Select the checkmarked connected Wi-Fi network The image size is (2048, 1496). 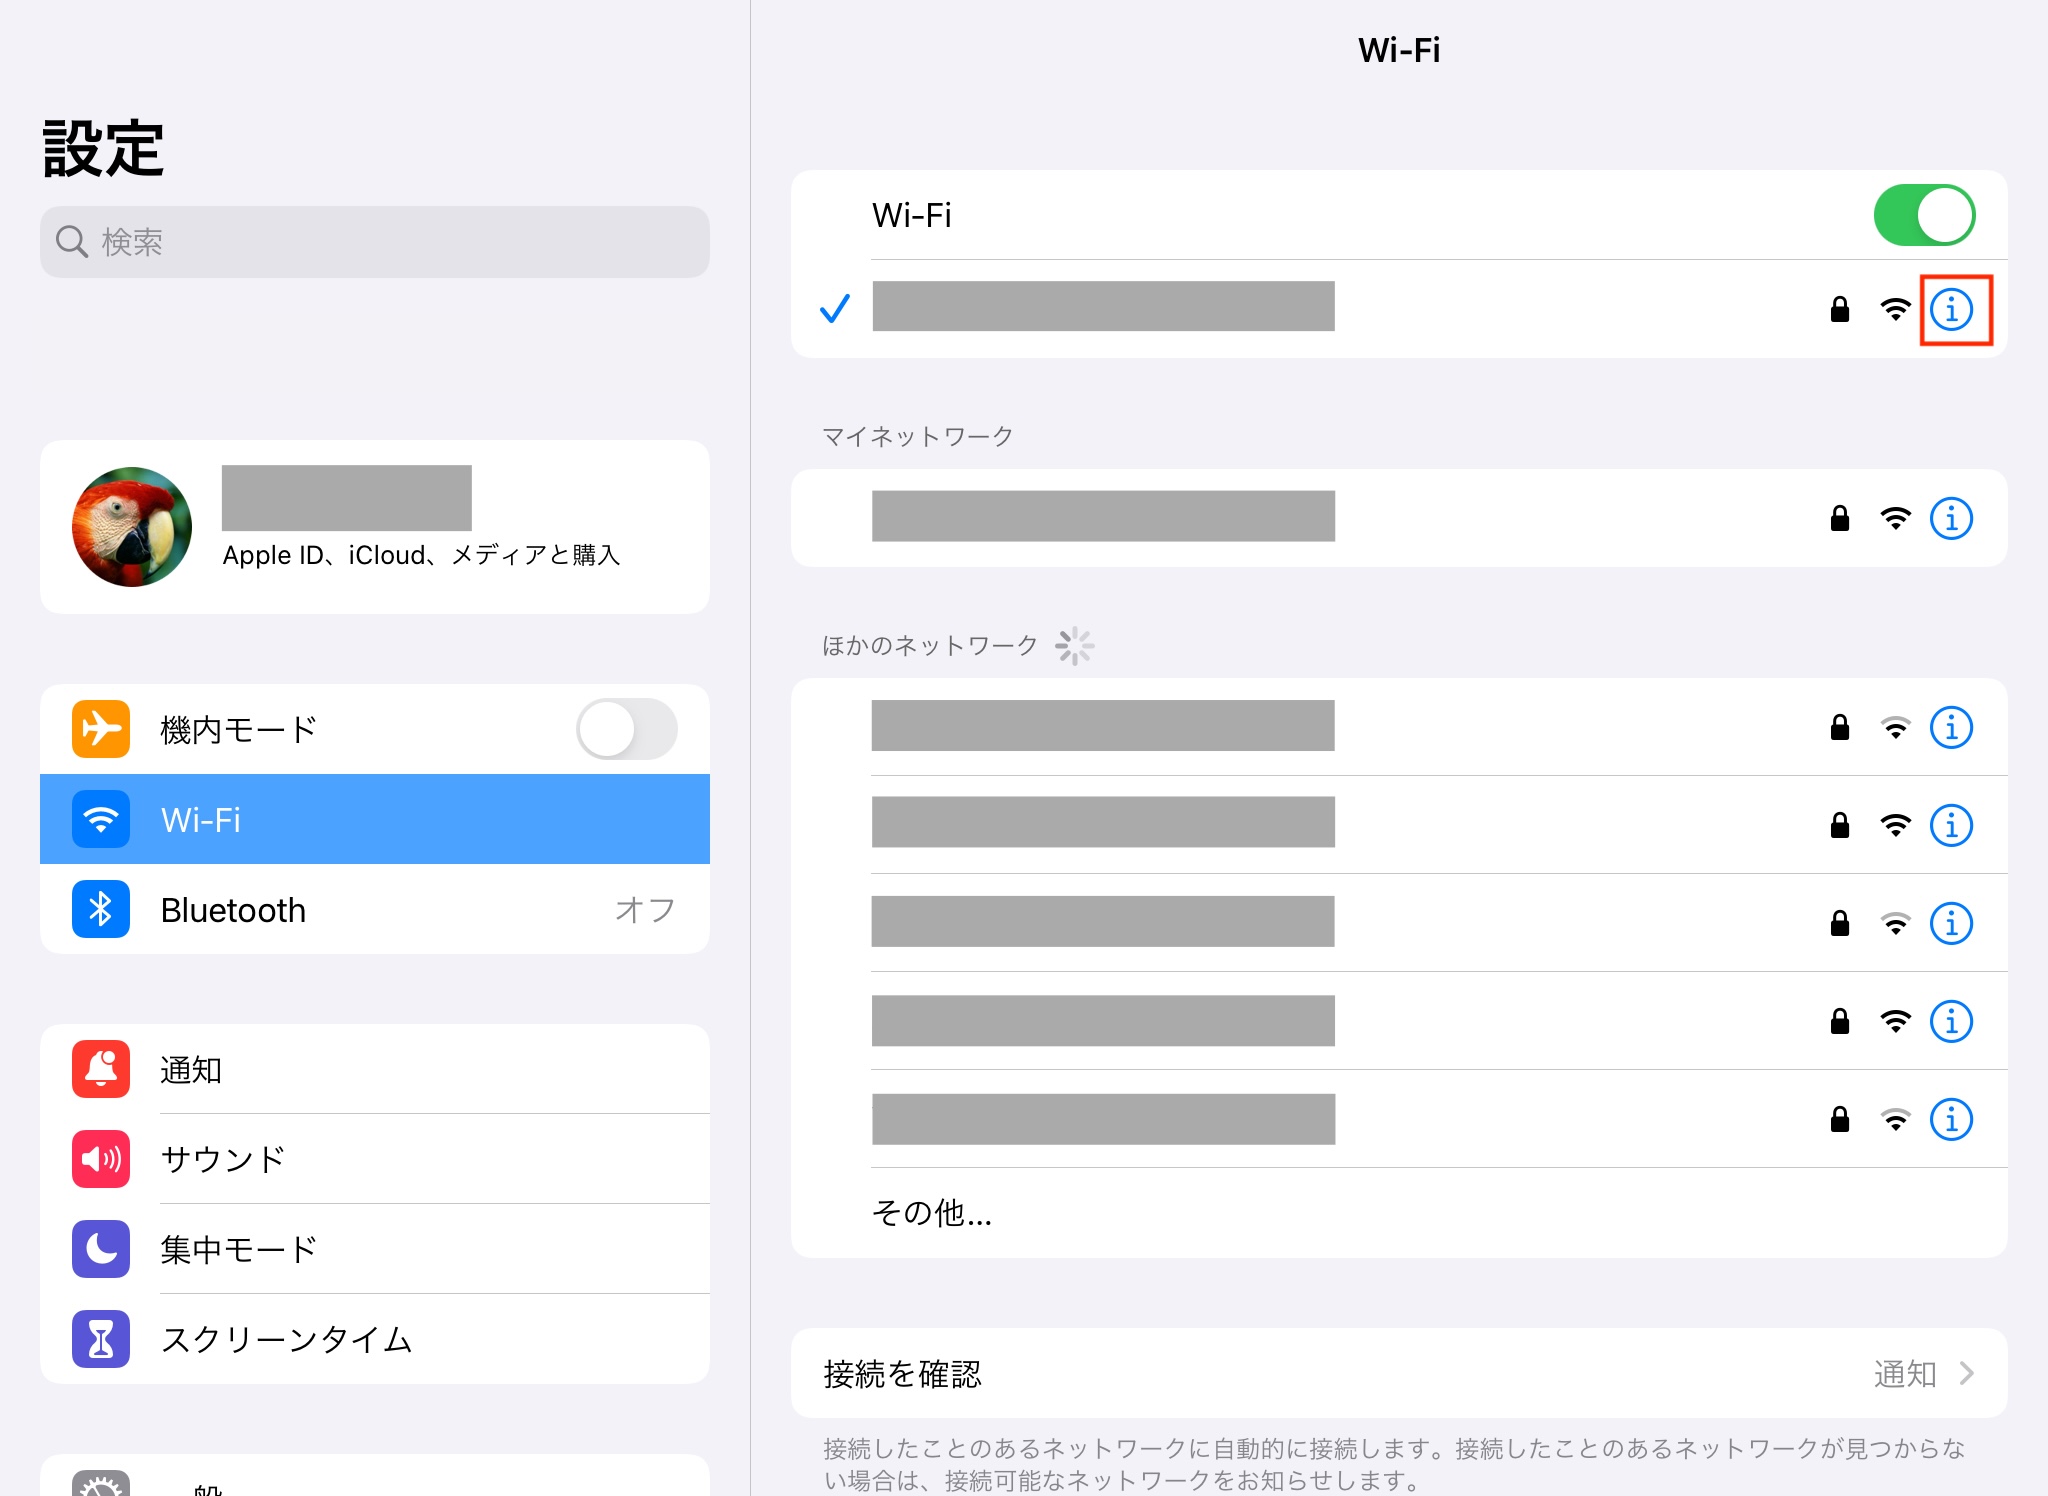(x=1102, y=307)
